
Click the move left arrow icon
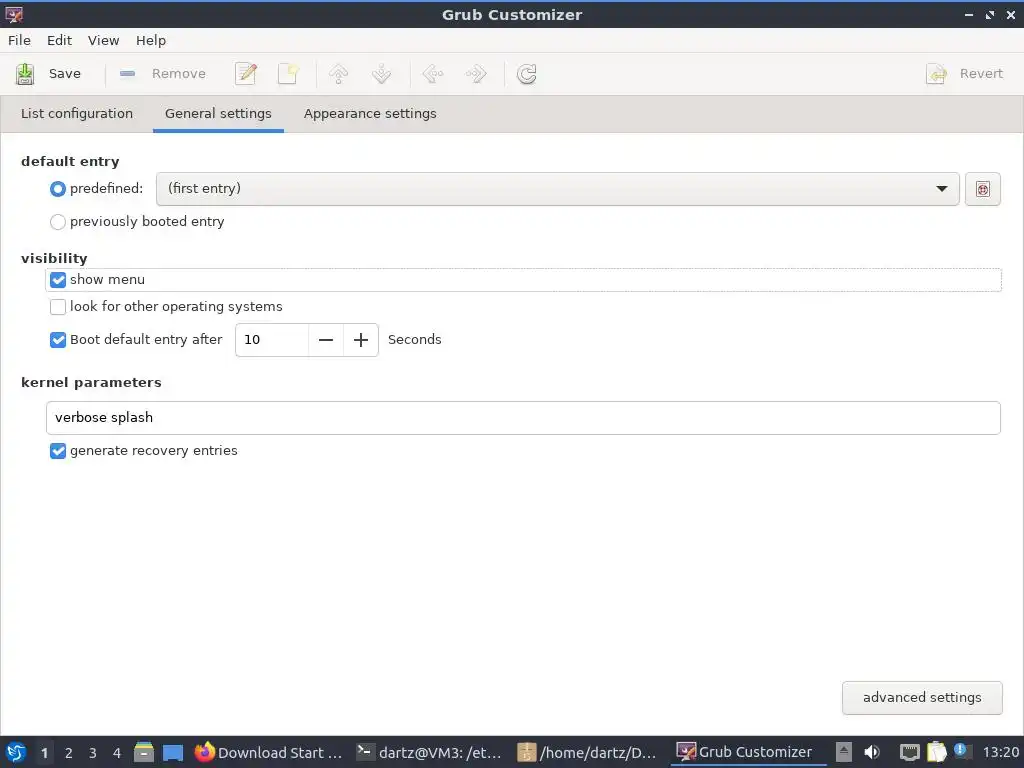(x=432, y=74)
